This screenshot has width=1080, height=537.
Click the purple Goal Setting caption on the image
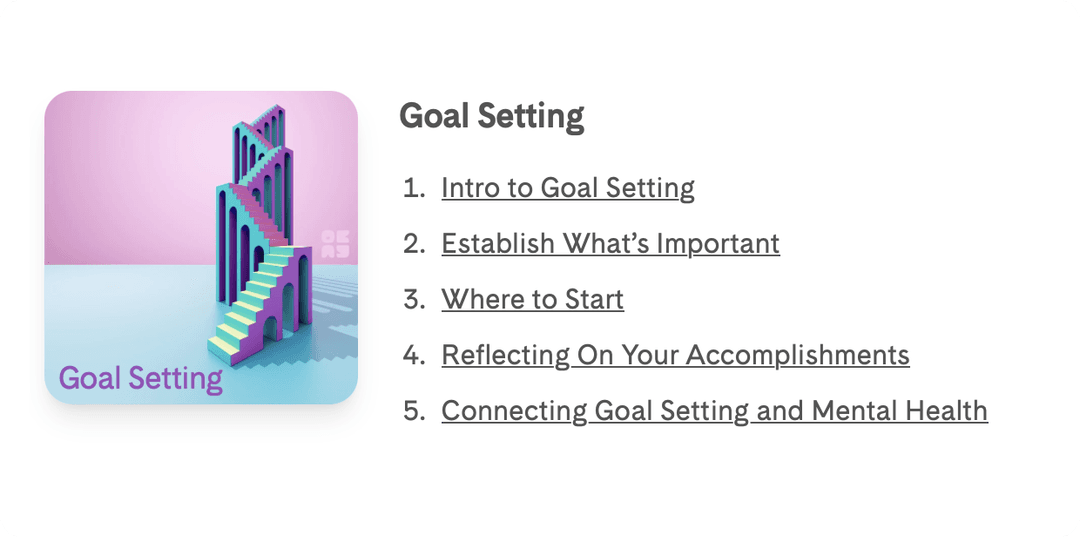coord(141,378)
